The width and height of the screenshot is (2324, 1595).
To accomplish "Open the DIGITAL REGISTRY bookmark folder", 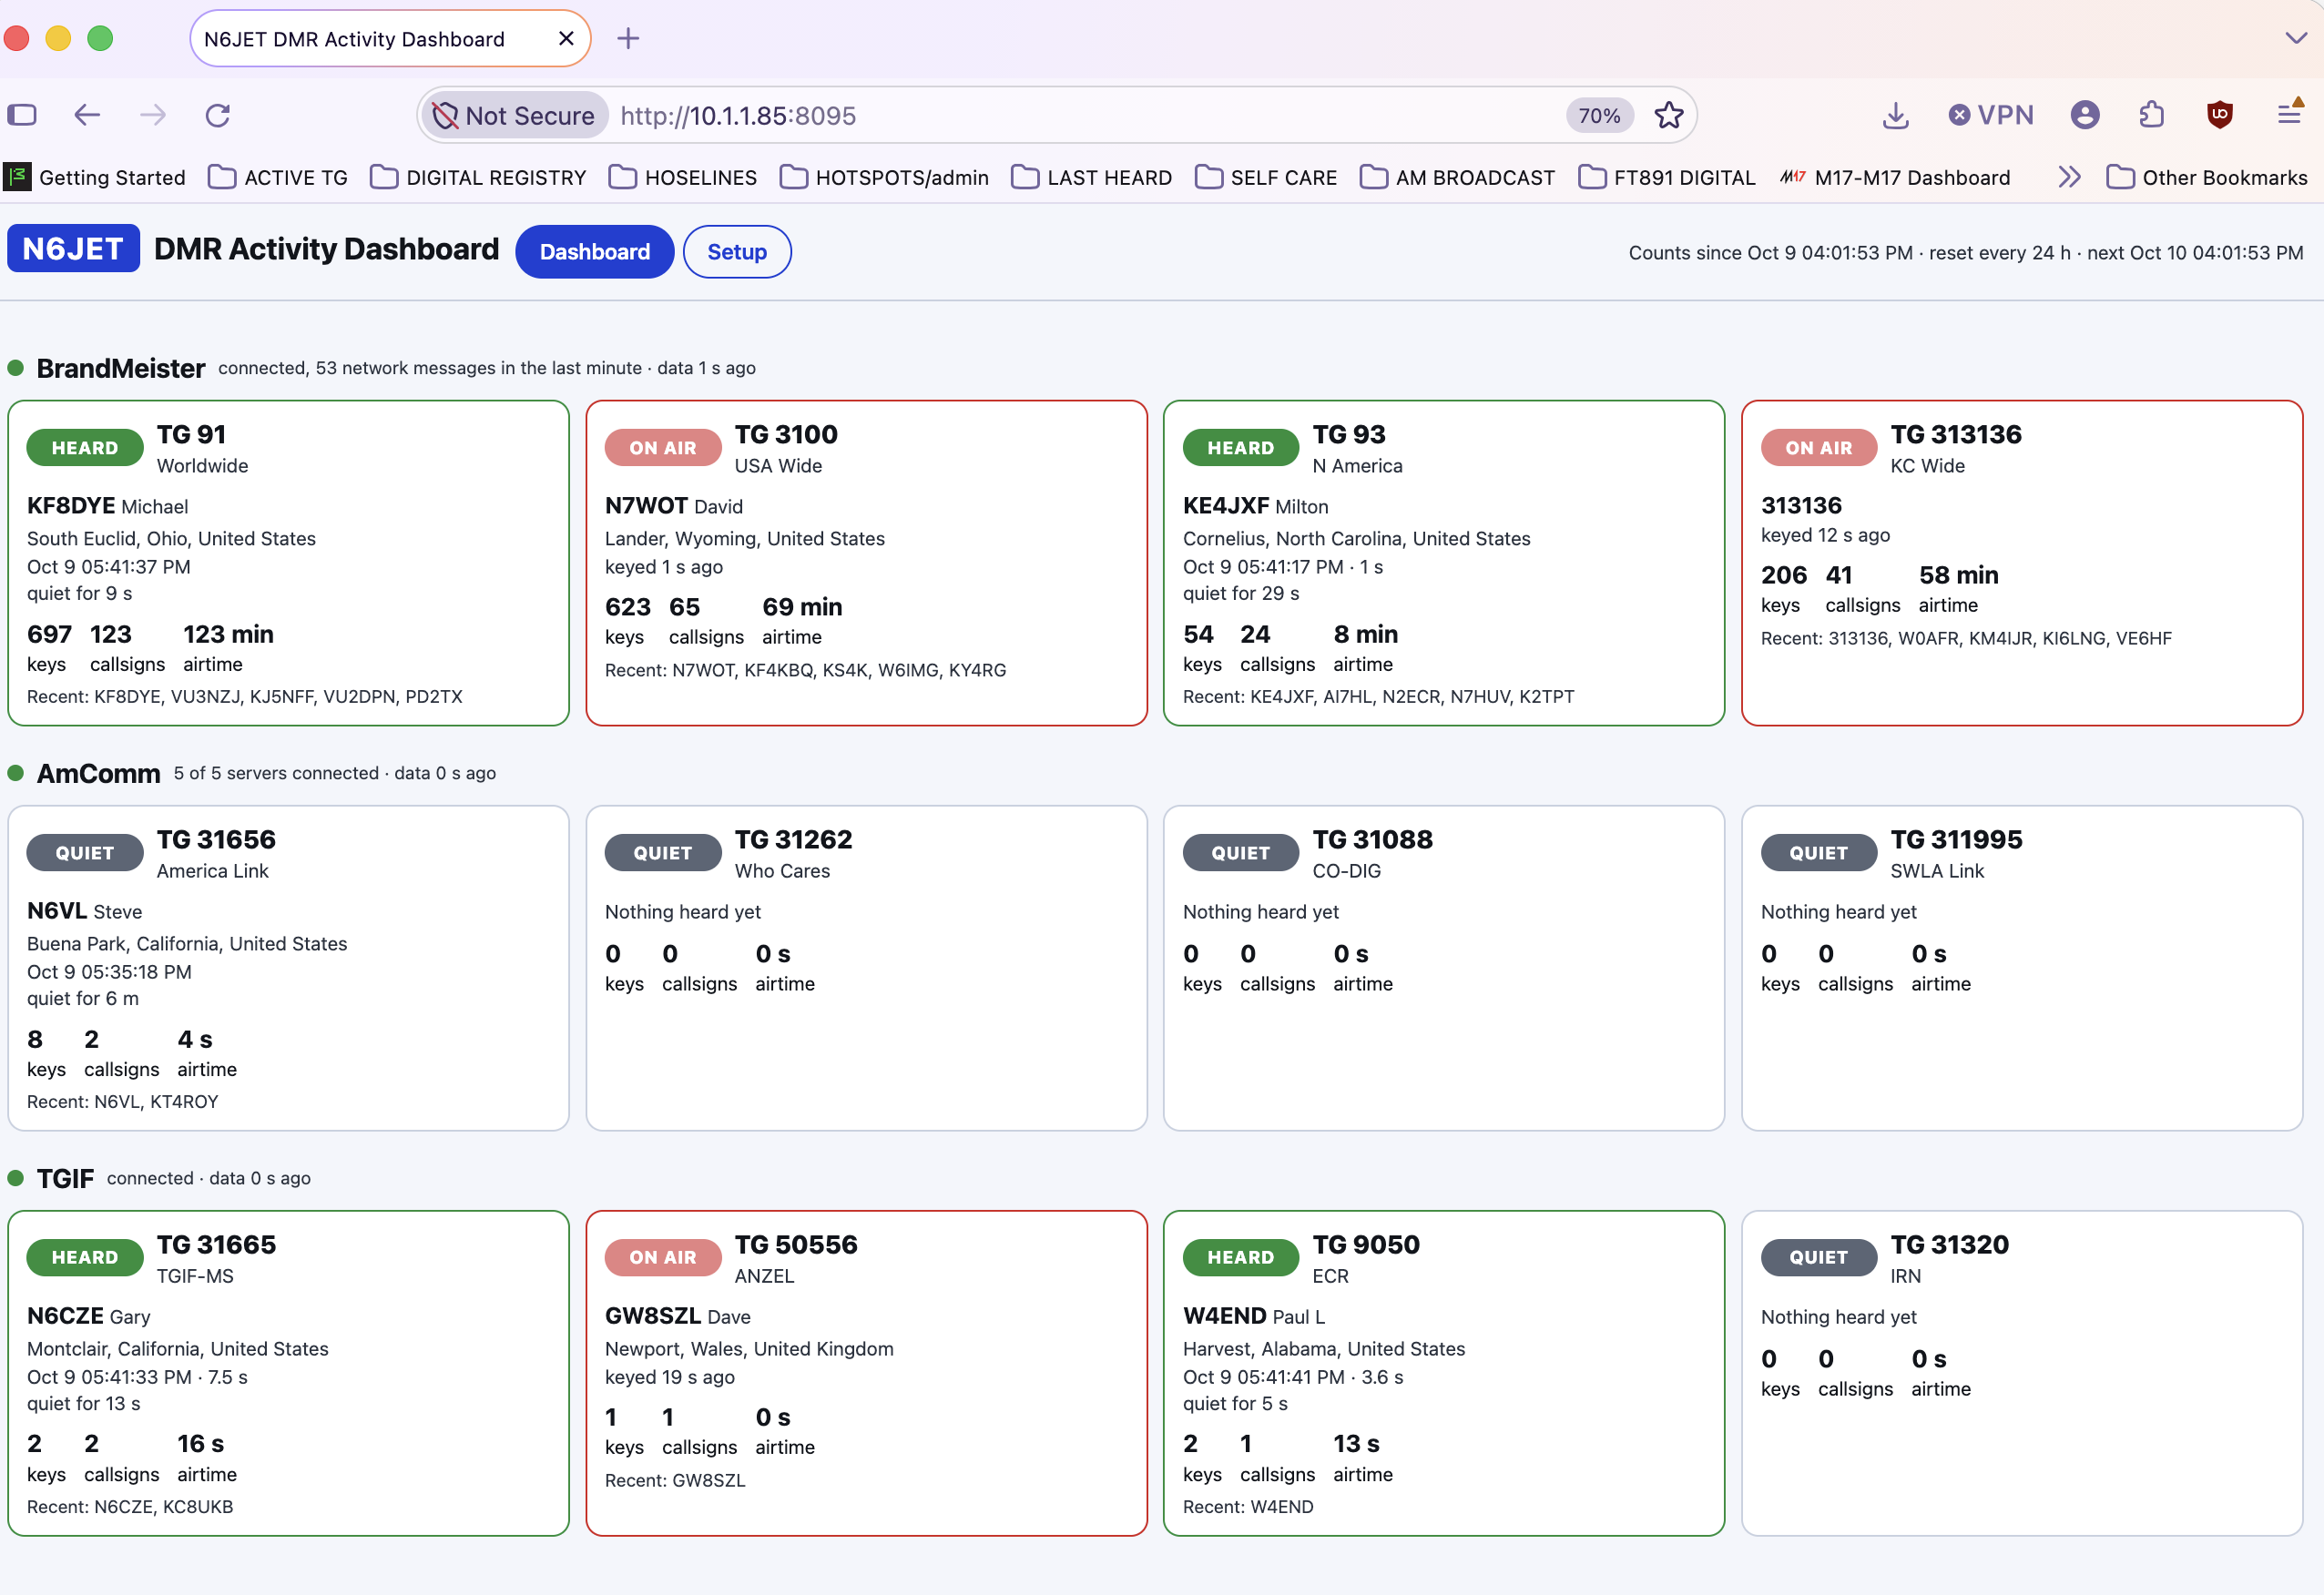I will pos(478,178).
